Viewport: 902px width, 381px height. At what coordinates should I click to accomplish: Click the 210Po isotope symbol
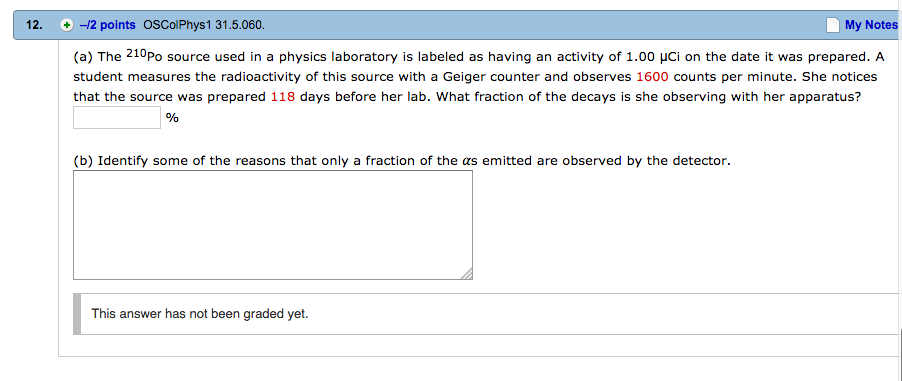(144, 56)
